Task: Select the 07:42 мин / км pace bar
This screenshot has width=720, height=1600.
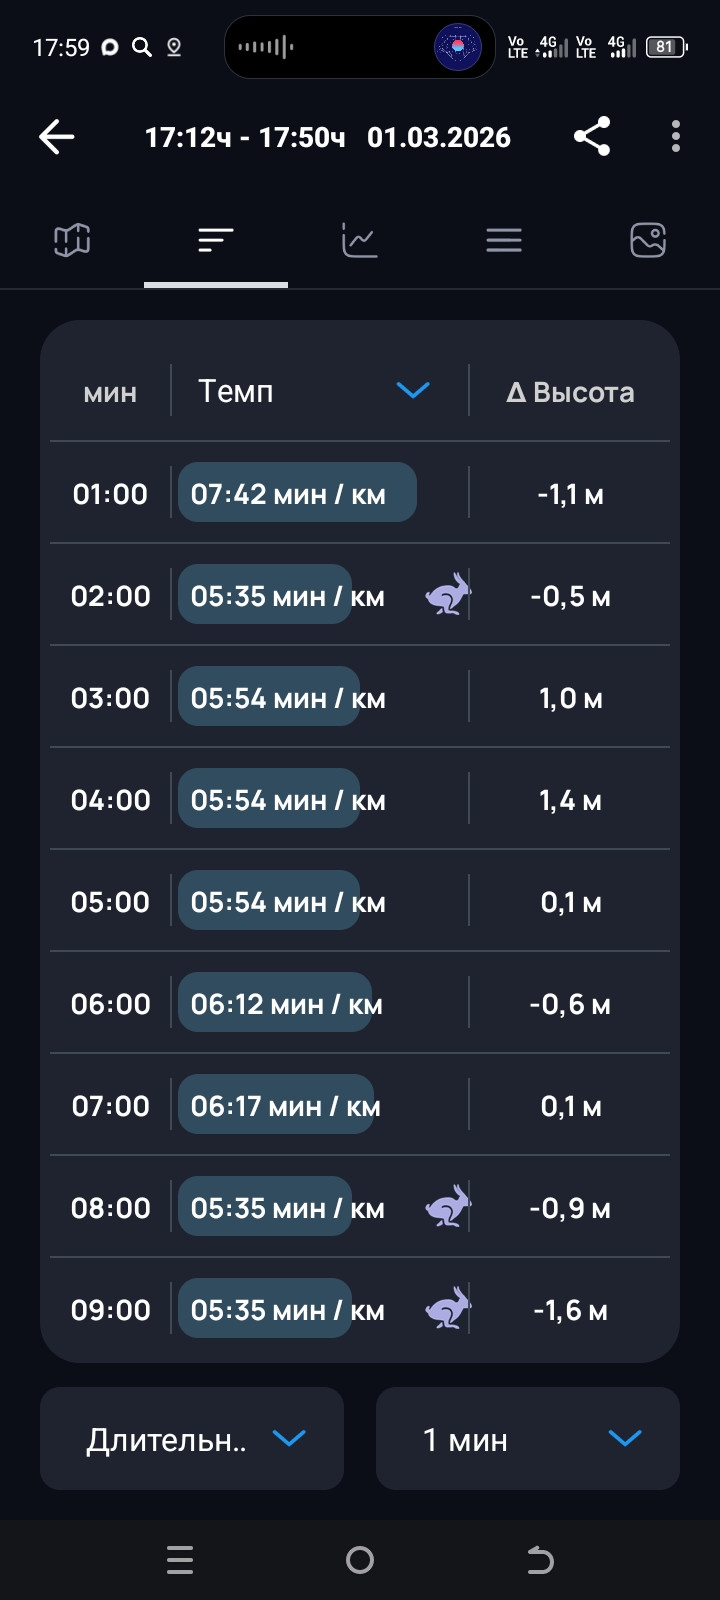Action: [x=297, y=492]
